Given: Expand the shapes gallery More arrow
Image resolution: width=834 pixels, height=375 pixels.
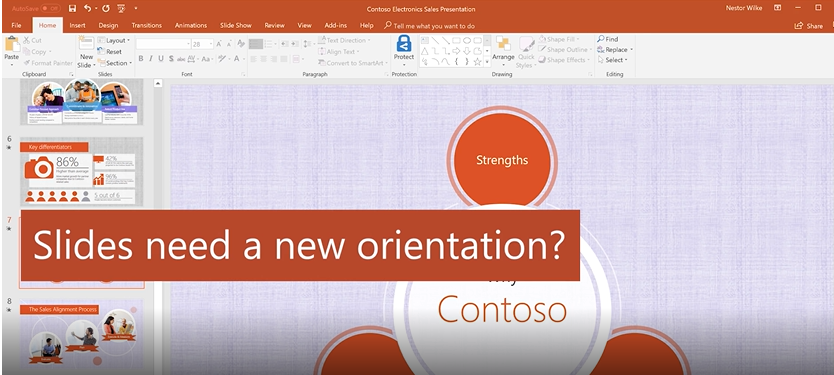Looking at the screenshot, I should (487, 62).
